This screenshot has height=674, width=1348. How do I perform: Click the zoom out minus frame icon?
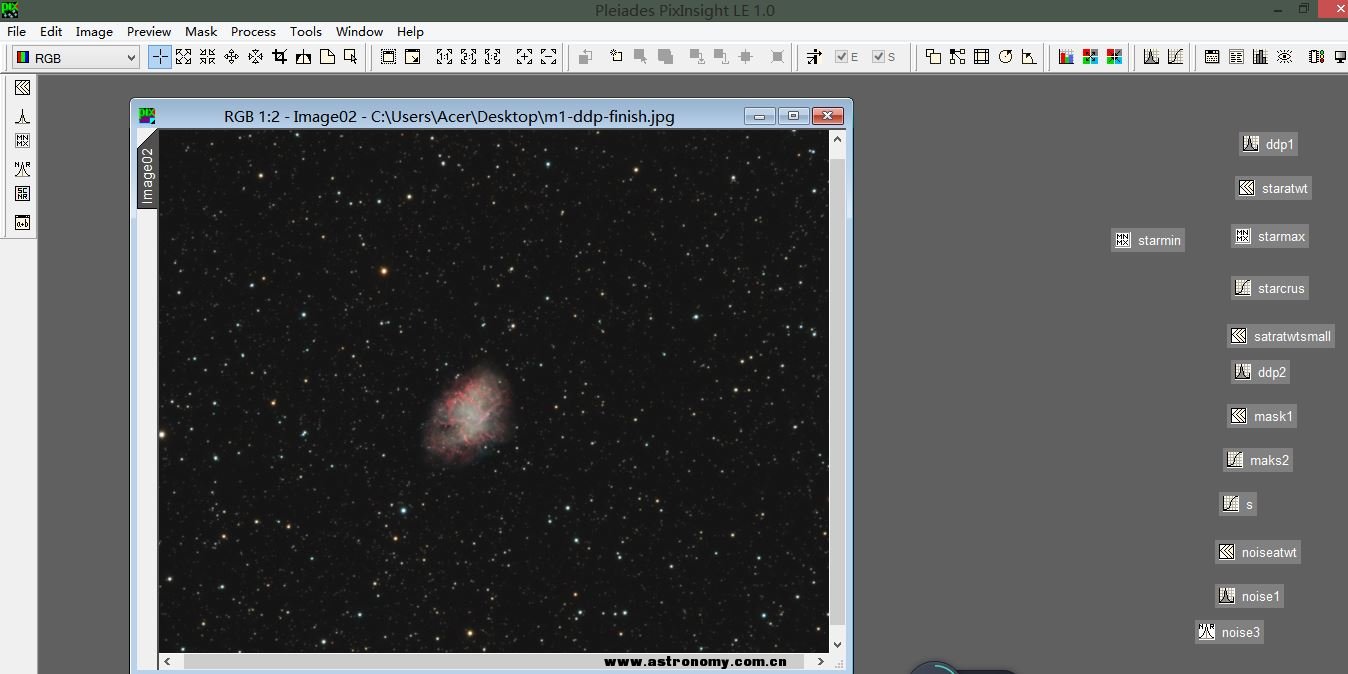[548, 57]
